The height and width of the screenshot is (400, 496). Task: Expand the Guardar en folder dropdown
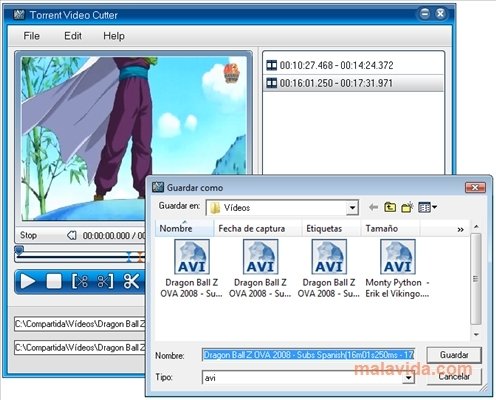click(352, 208)
